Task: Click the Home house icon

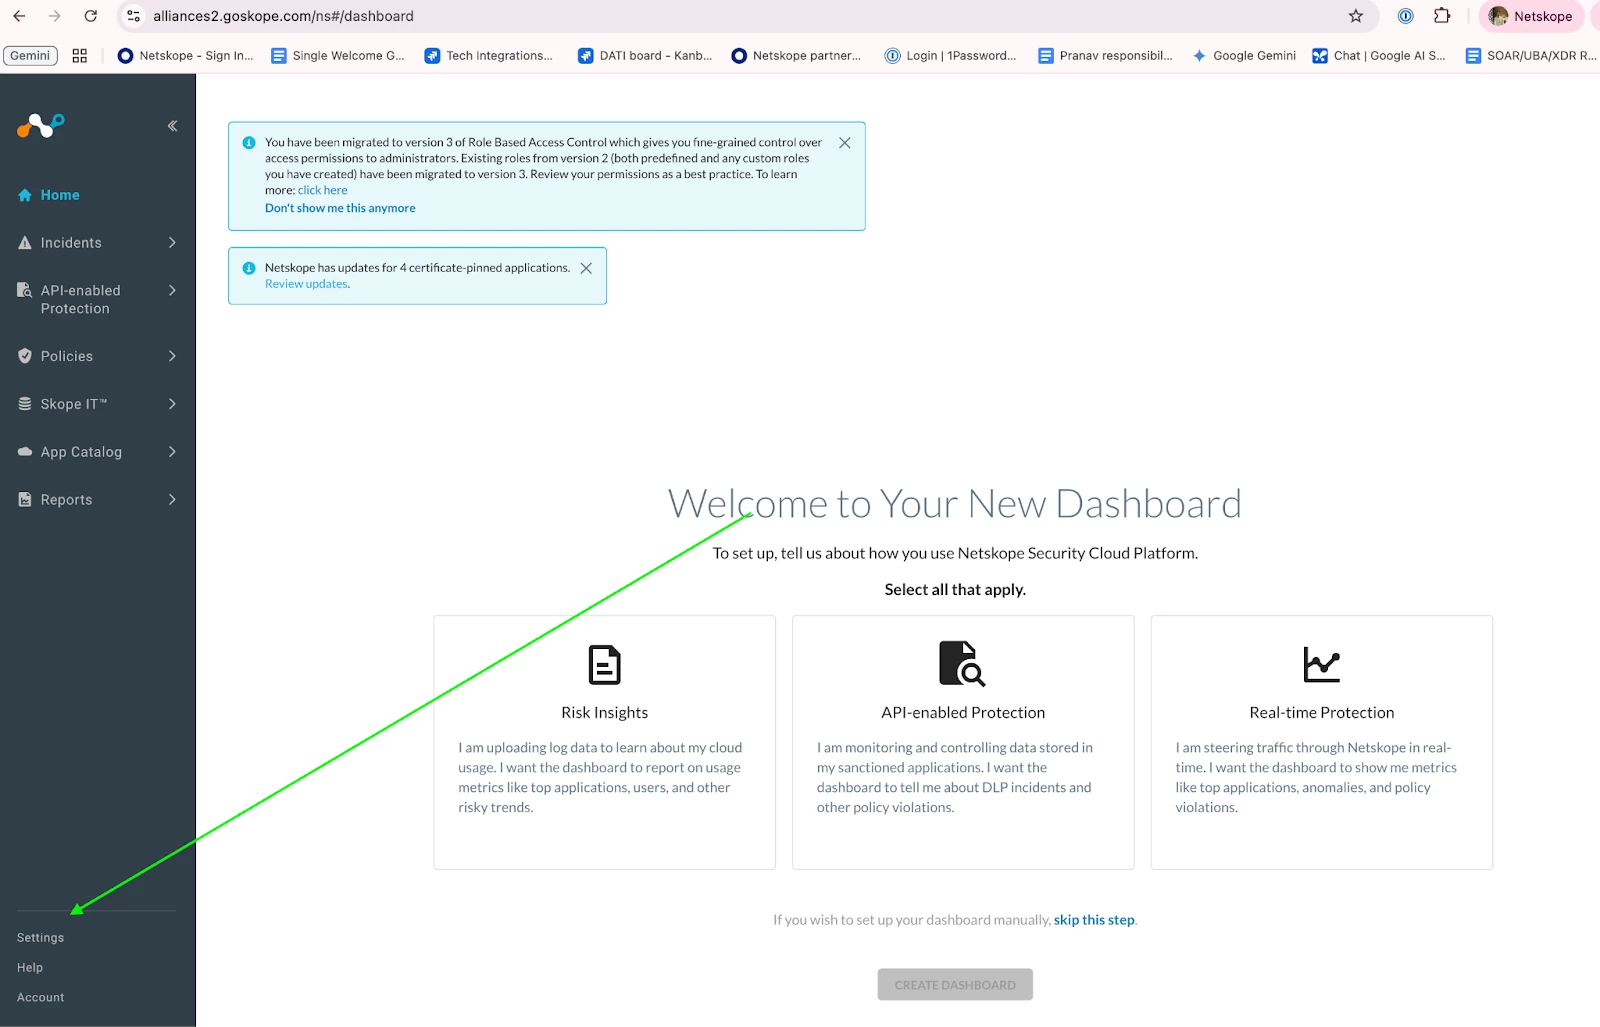Action: tap(25, 195)
